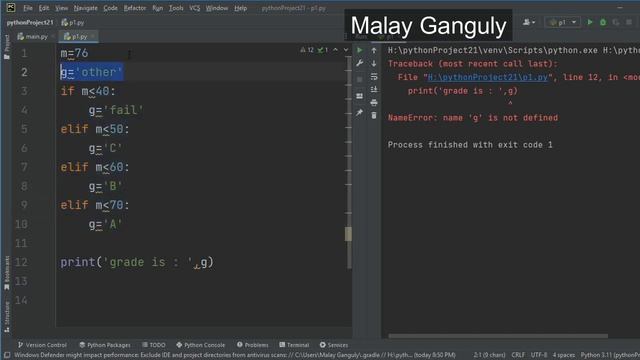Rerun p1 from the Run panel
This screenshot has height=360, width=640.
tap(360, 50)
